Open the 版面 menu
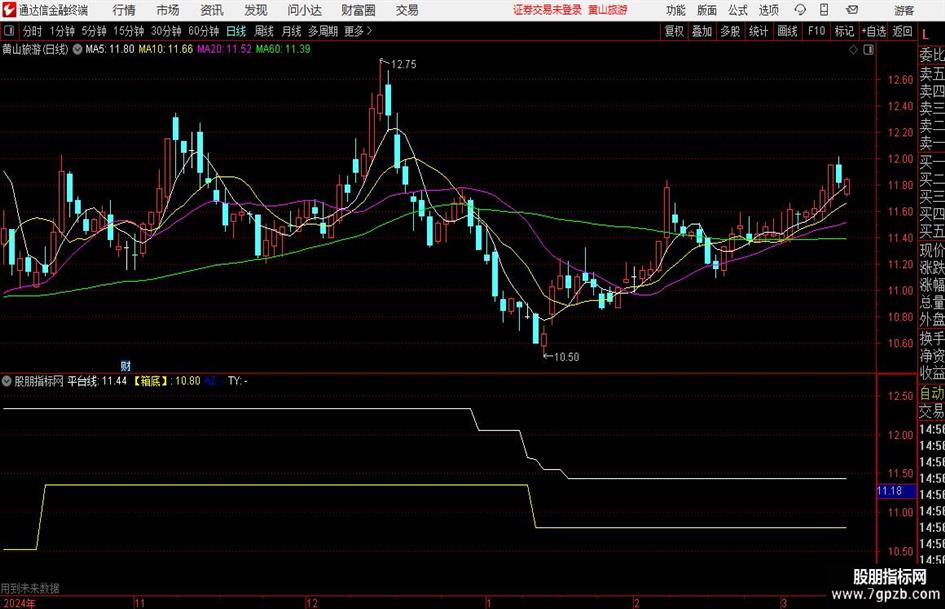 706,10
